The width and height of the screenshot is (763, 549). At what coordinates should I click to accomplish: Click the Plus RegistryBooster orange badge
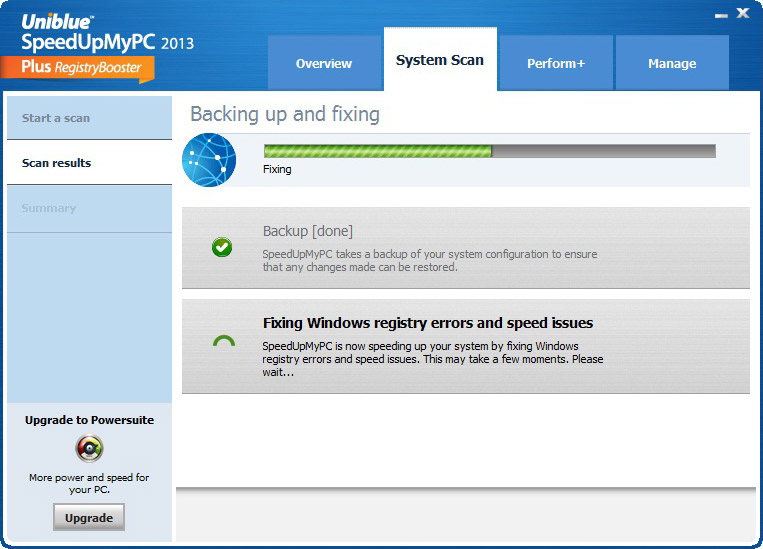pyautogui.click(x=78, y=68)
